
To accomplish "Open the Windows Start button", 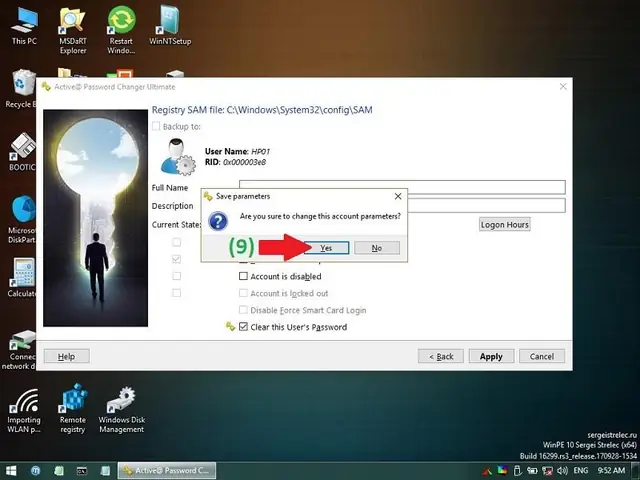I will pyautogui.click(x=11, y=471).
